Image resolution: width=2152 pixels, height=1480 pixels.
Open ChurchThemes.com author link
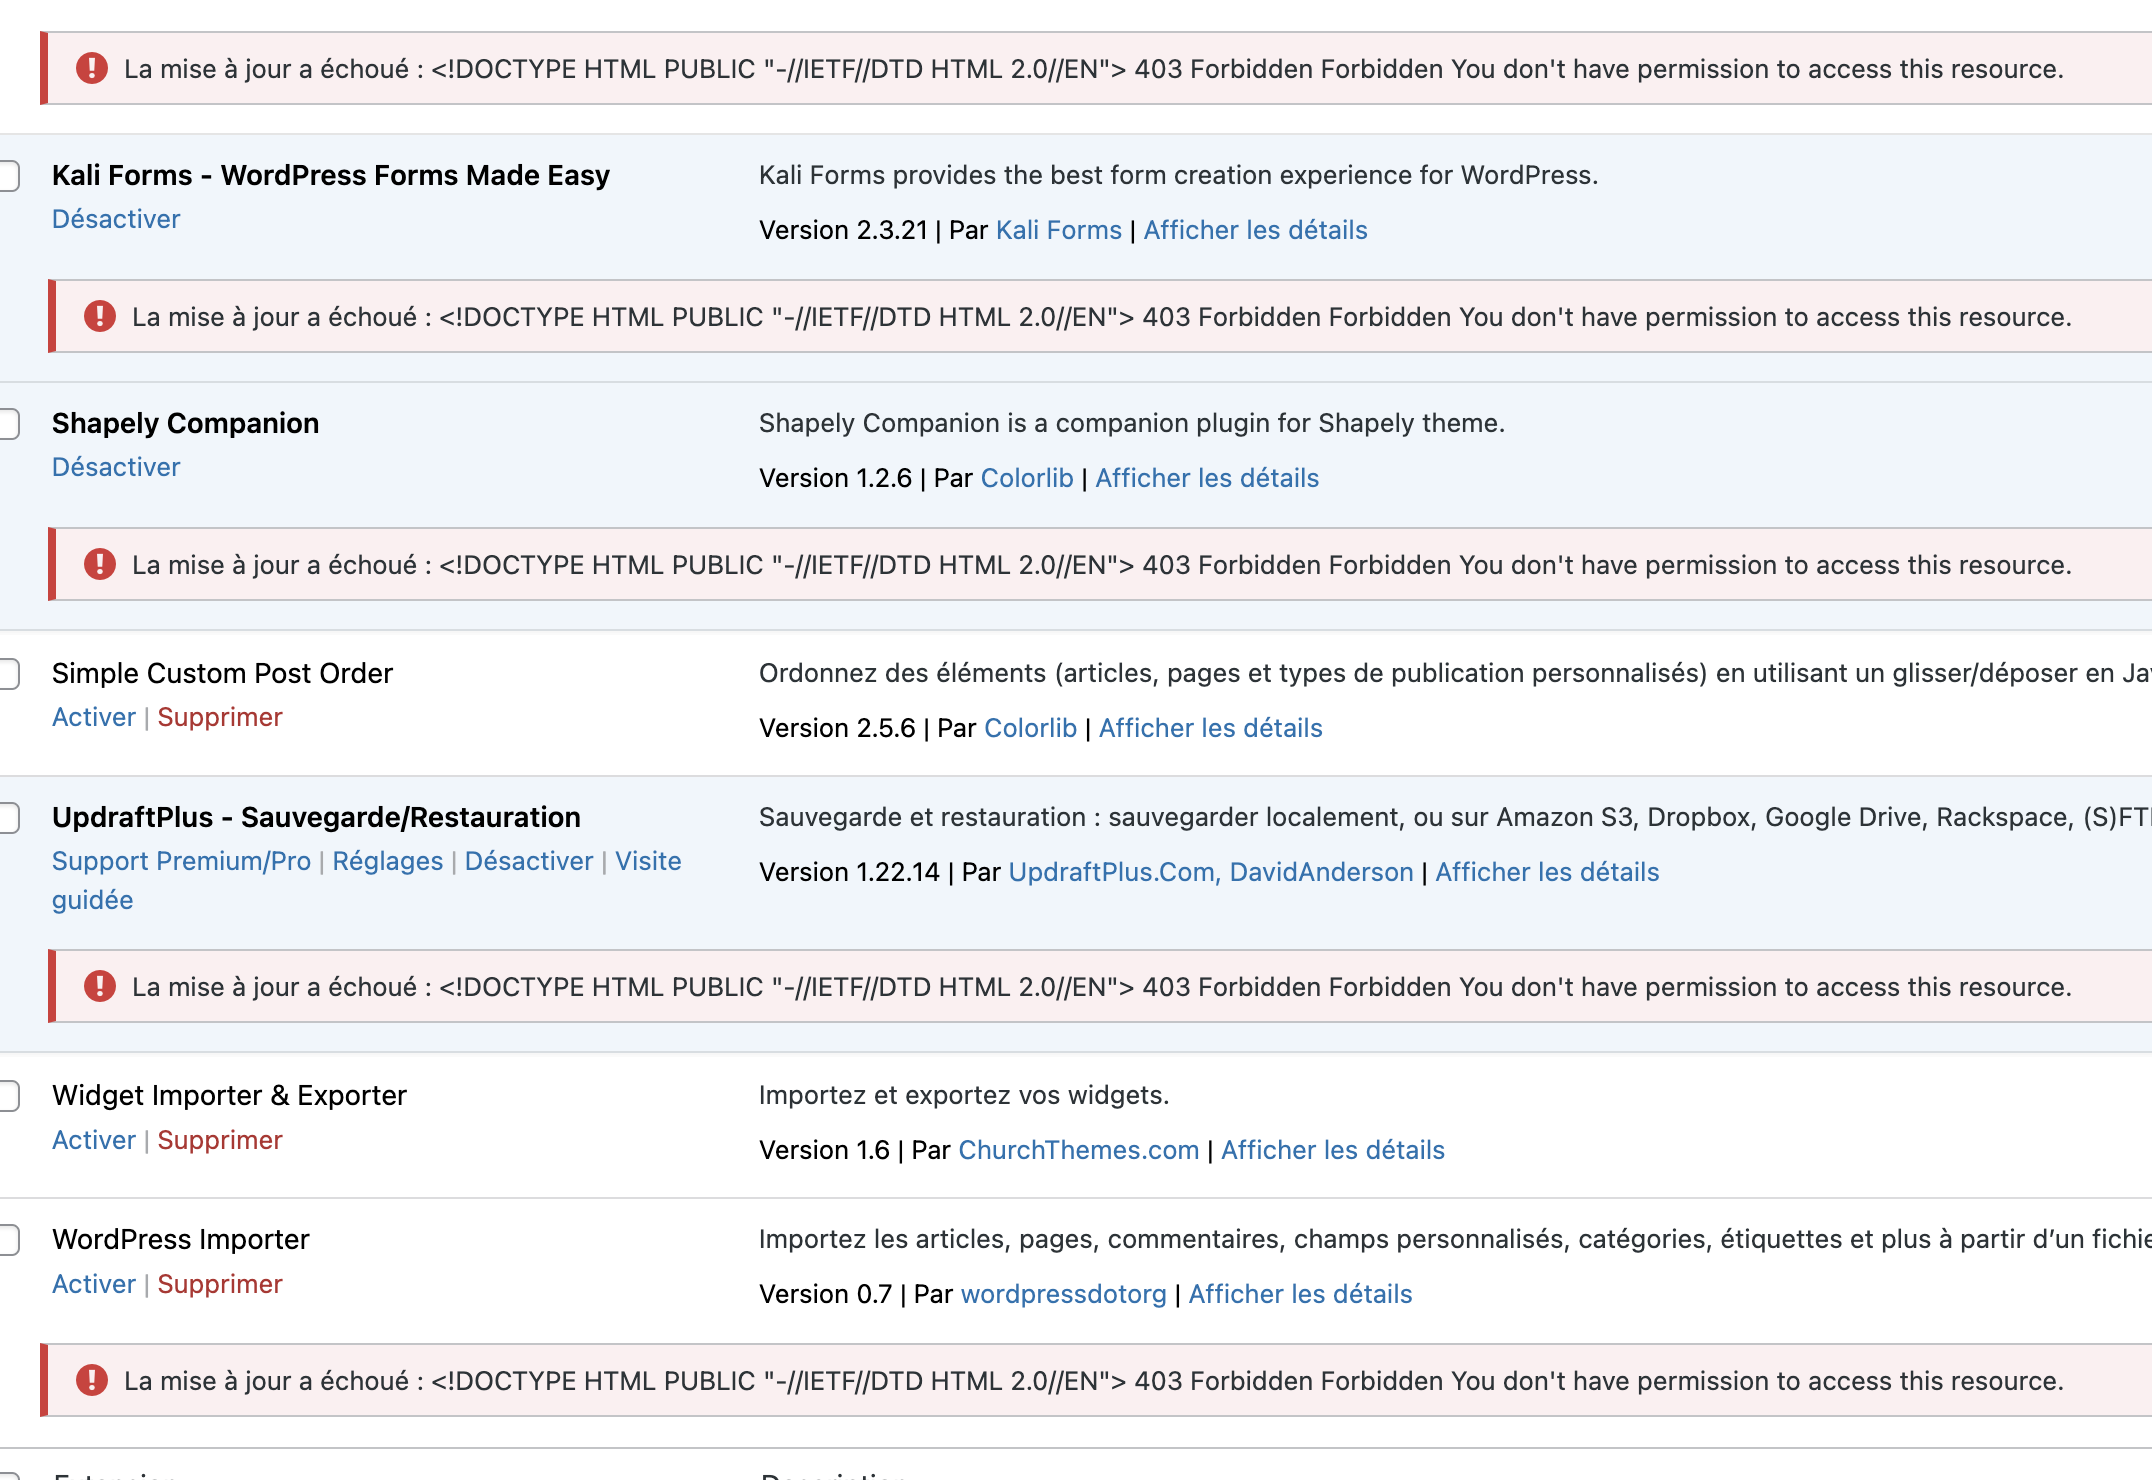pos(1078,1150)
